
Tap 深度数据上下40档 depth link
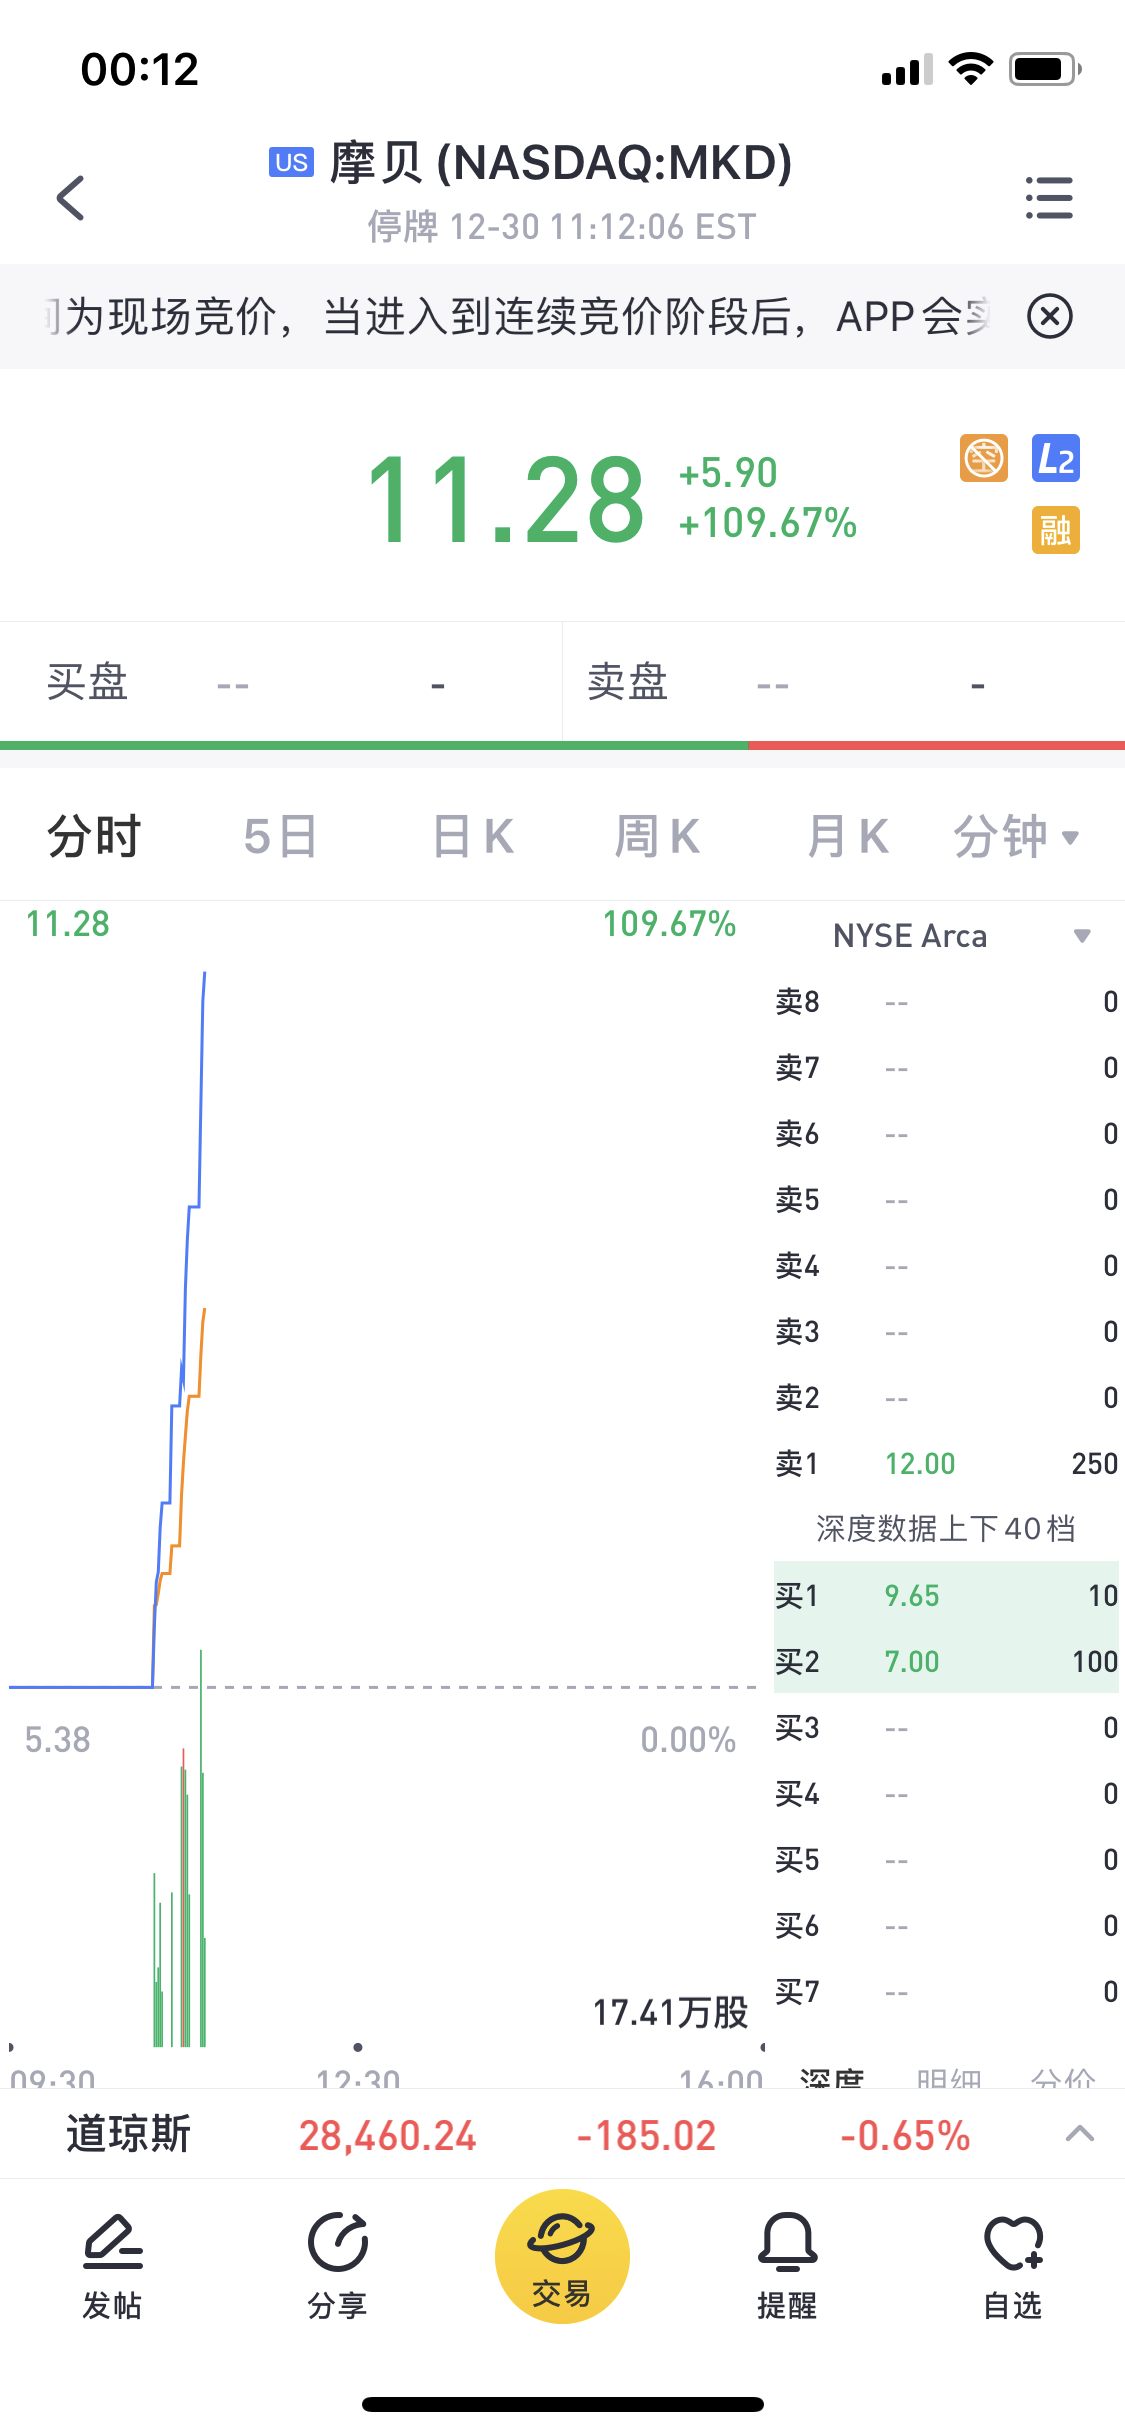click(x=945, y=1528)
